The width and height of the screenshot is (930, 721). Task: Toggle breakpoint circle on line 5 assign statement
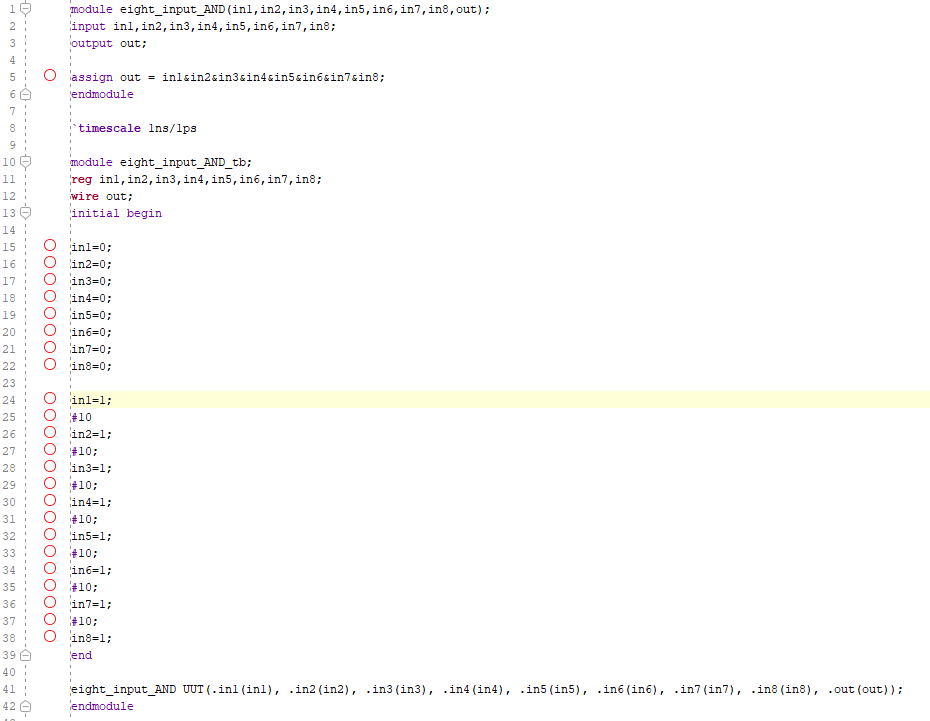click(50, 75)
